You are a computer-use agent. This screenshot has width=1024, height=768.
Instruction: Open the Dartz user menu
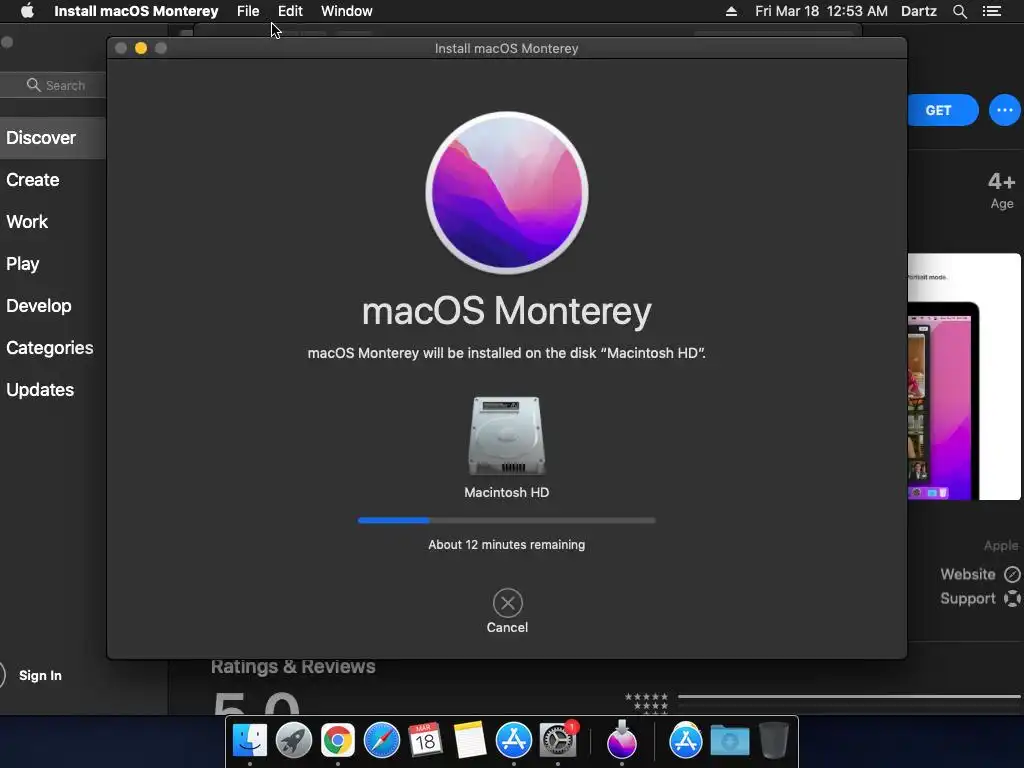pyautogui.click(x=919, y=11)
